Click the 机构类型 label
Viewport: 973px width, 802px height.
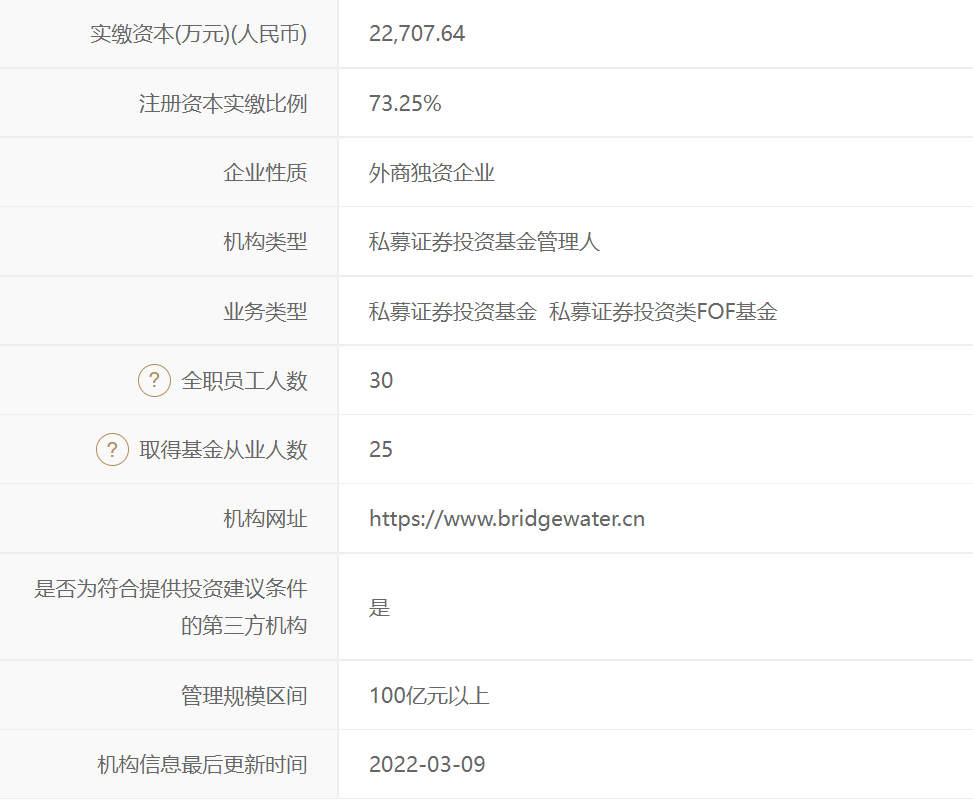click(265, 242)
